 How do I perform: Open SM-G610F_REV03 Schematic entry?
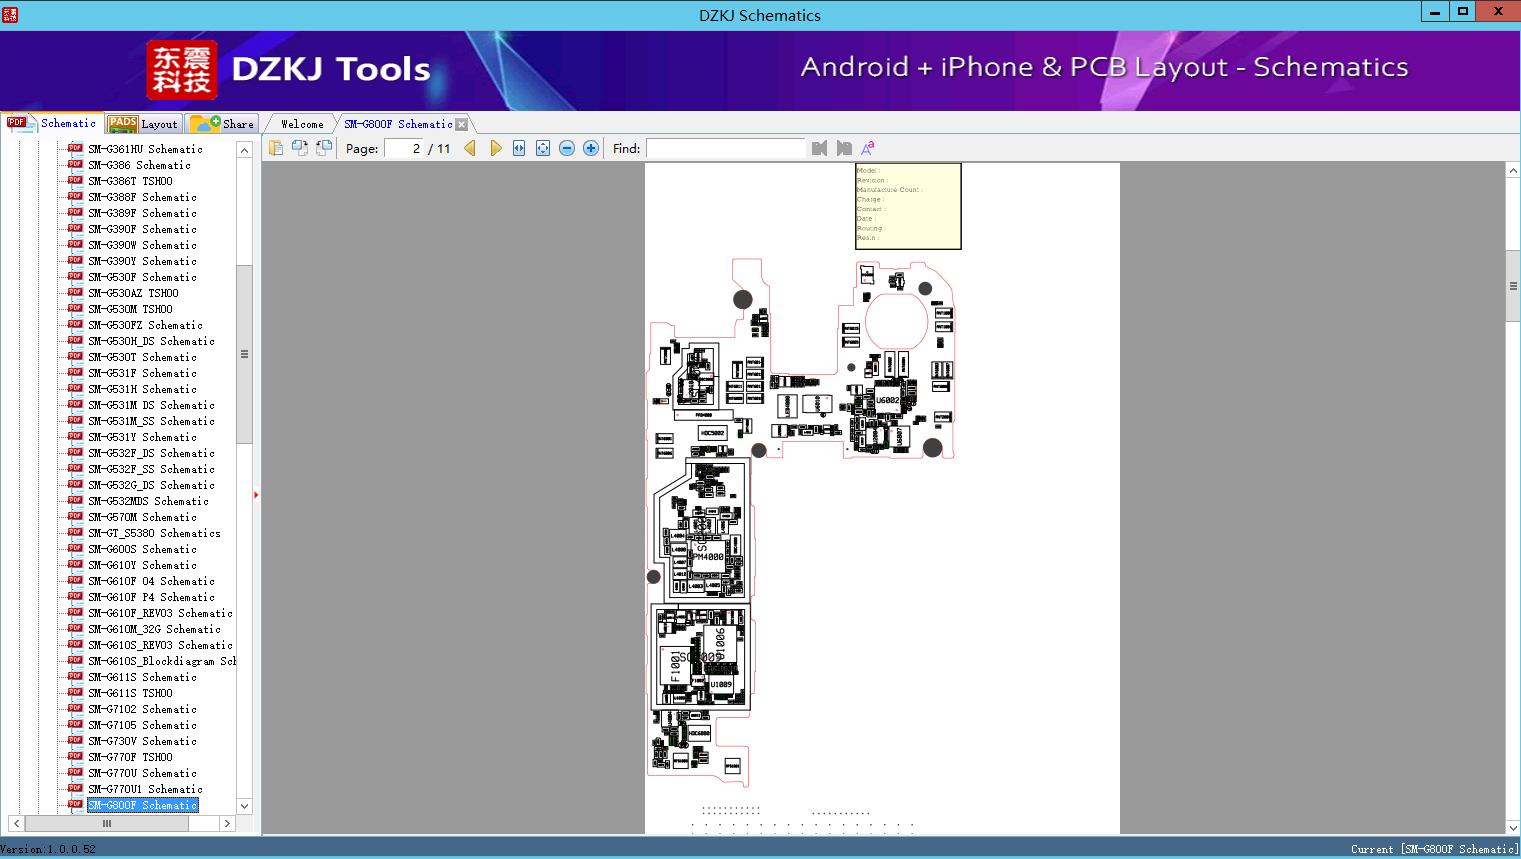coord(160,613)
